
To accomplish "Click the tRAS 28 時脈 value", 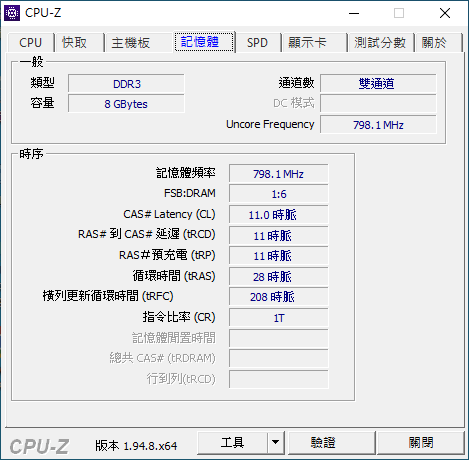I will click(279, 276).
